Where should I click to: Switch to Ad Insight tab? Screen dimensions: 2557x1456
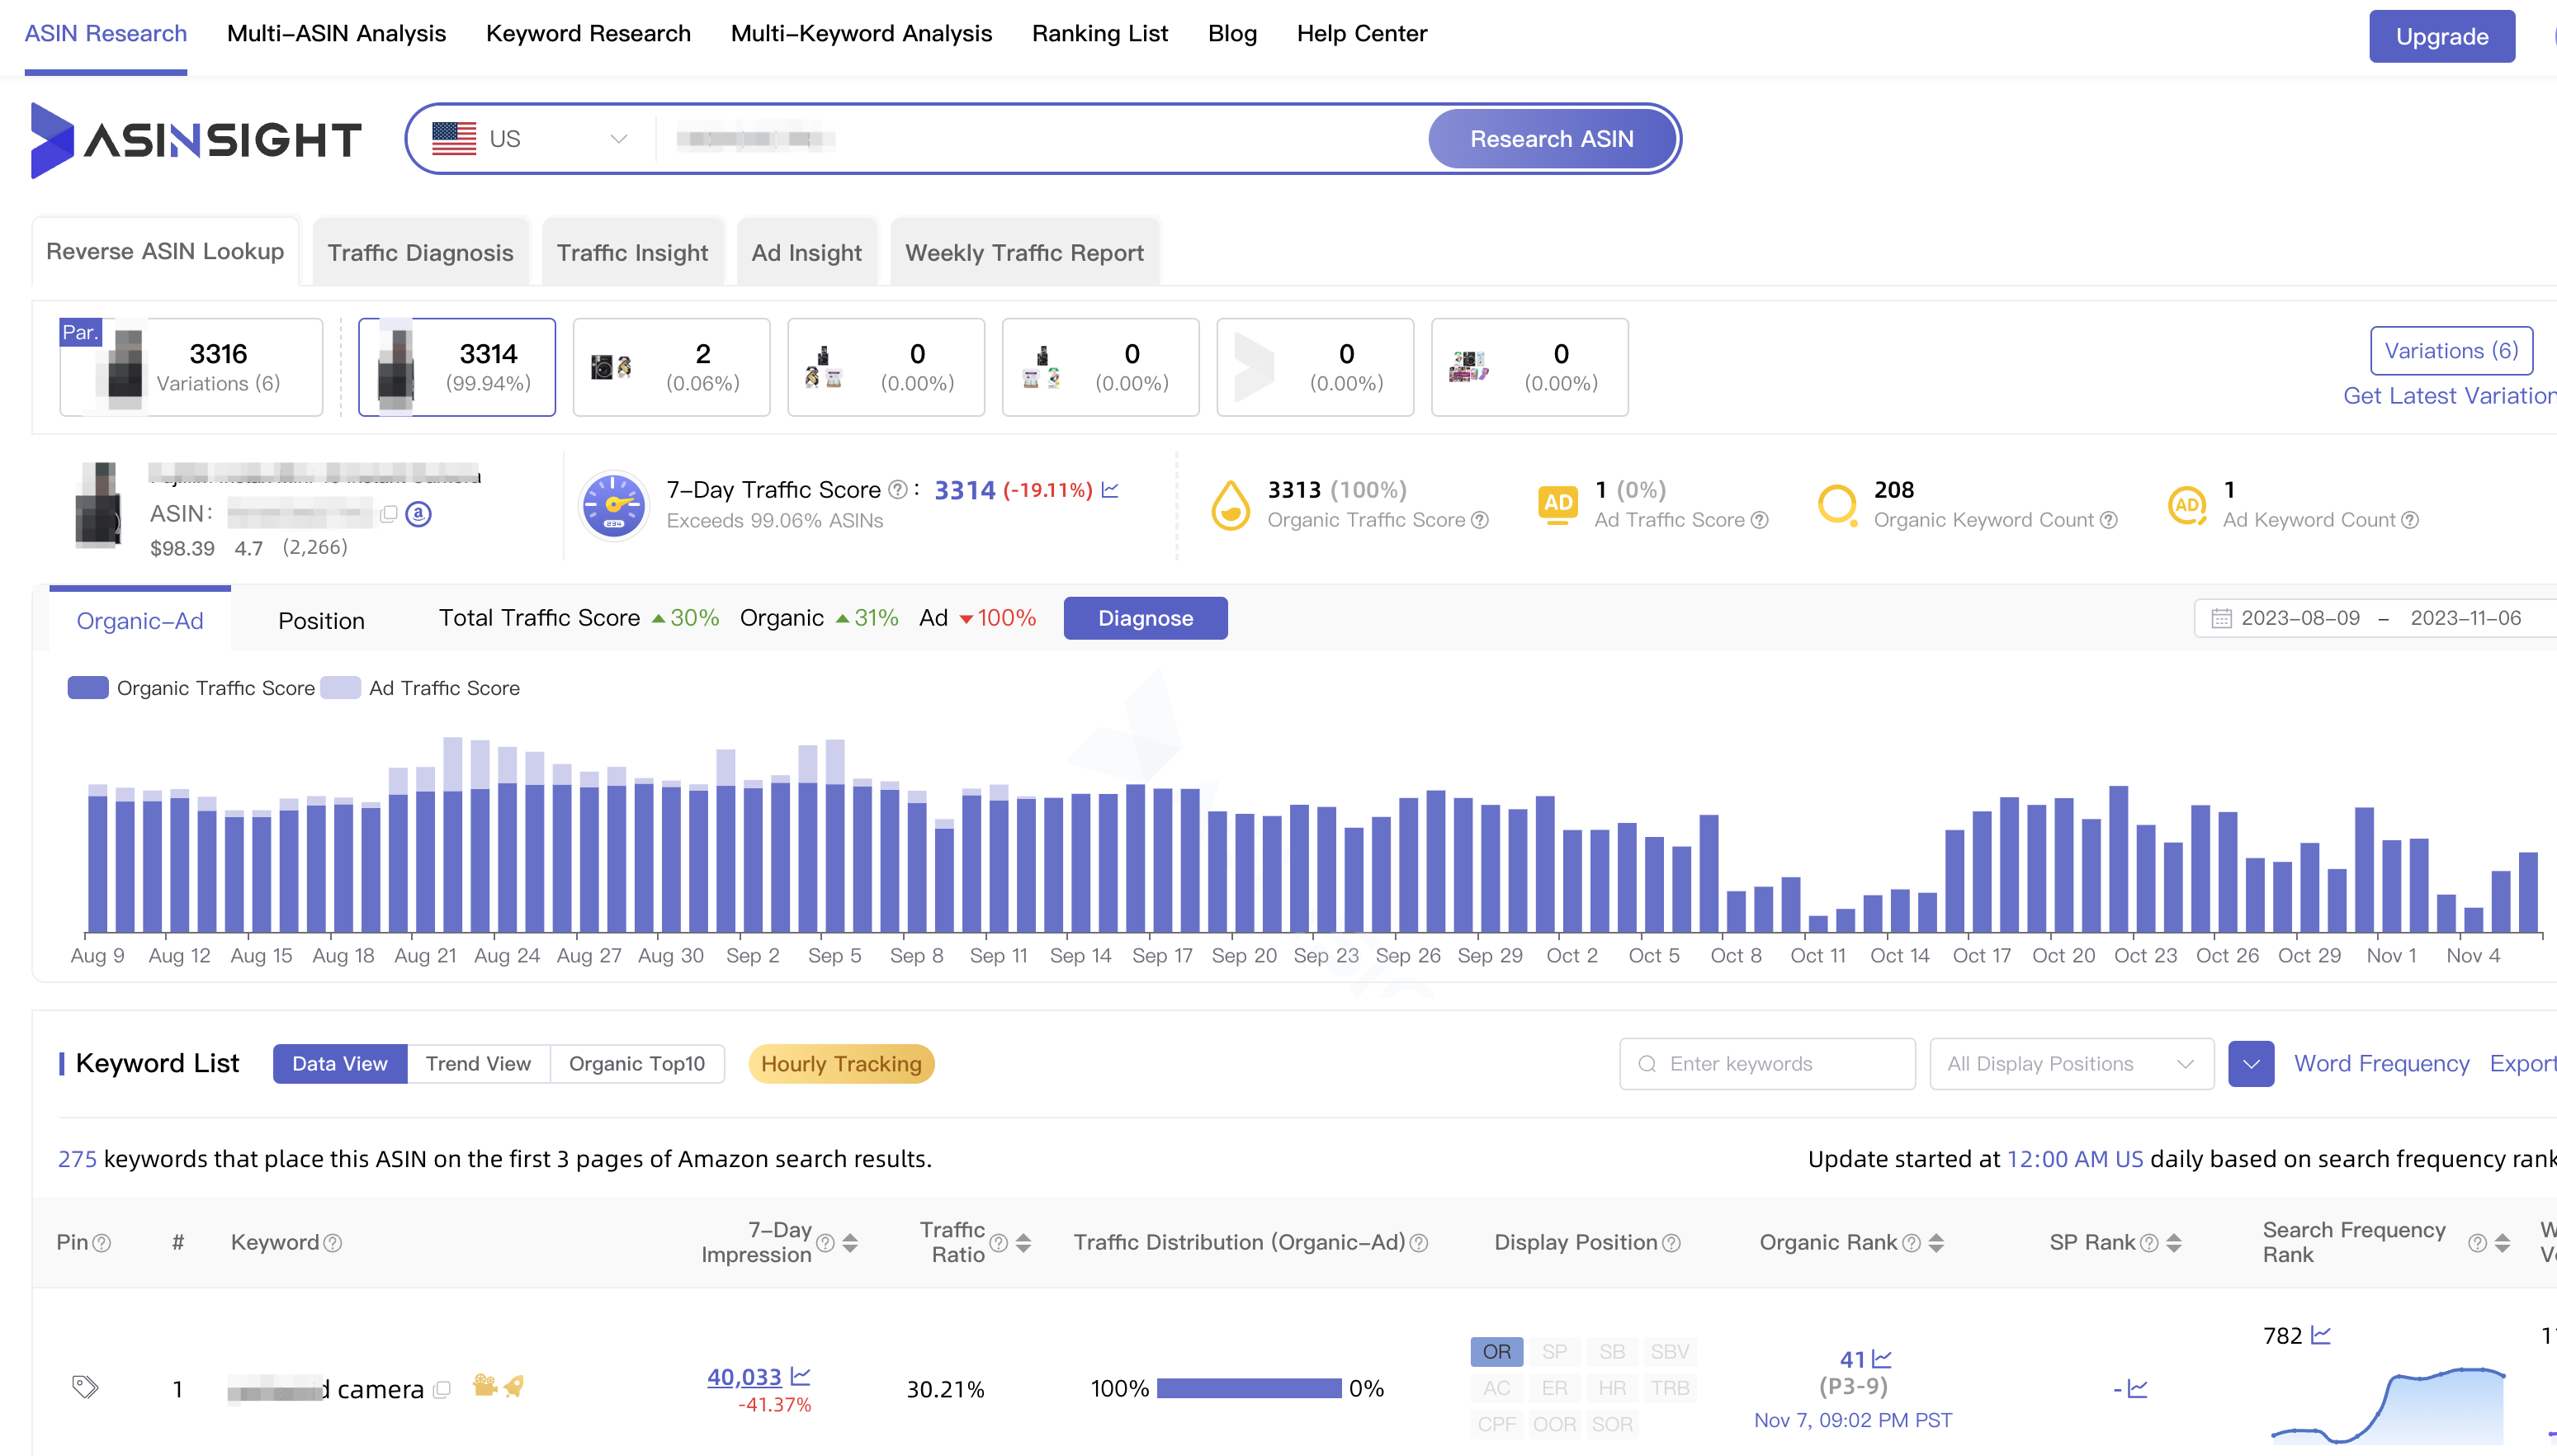[x=806, y=253]
